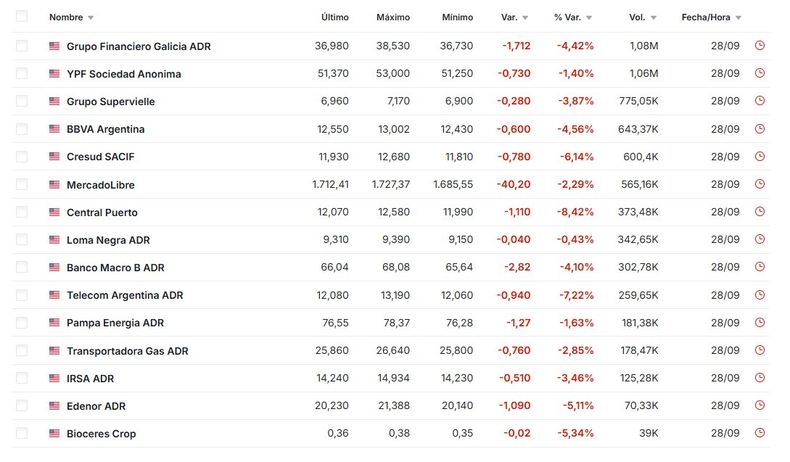Click clock icon in Grupo Financiero Galicia row

point(760,46)
